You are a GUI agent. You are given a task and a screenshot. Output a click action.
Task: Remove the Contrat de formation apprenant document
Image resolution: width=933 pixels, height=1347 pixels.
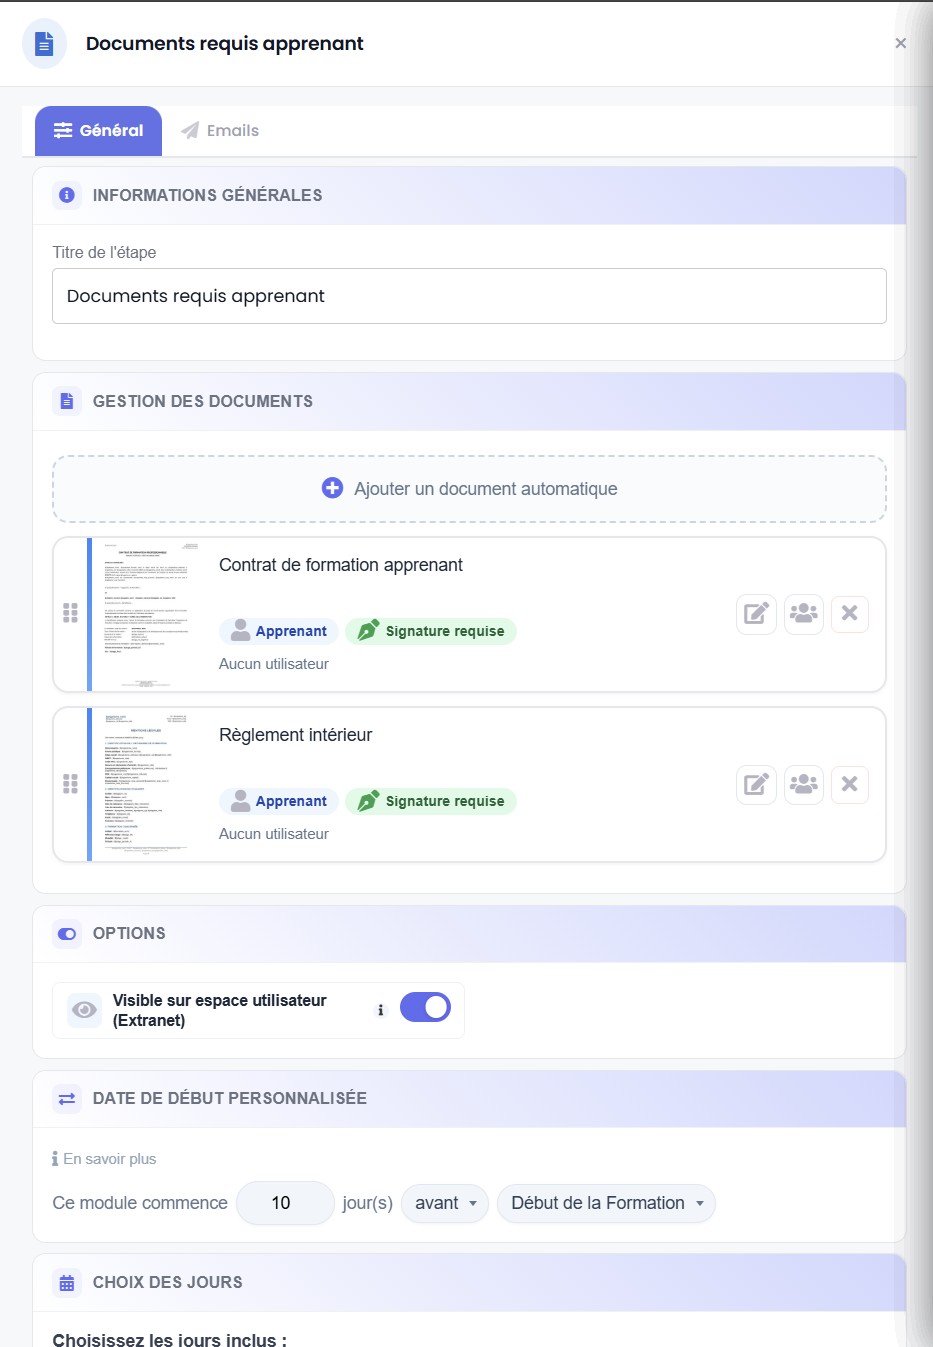pos(849,614)
